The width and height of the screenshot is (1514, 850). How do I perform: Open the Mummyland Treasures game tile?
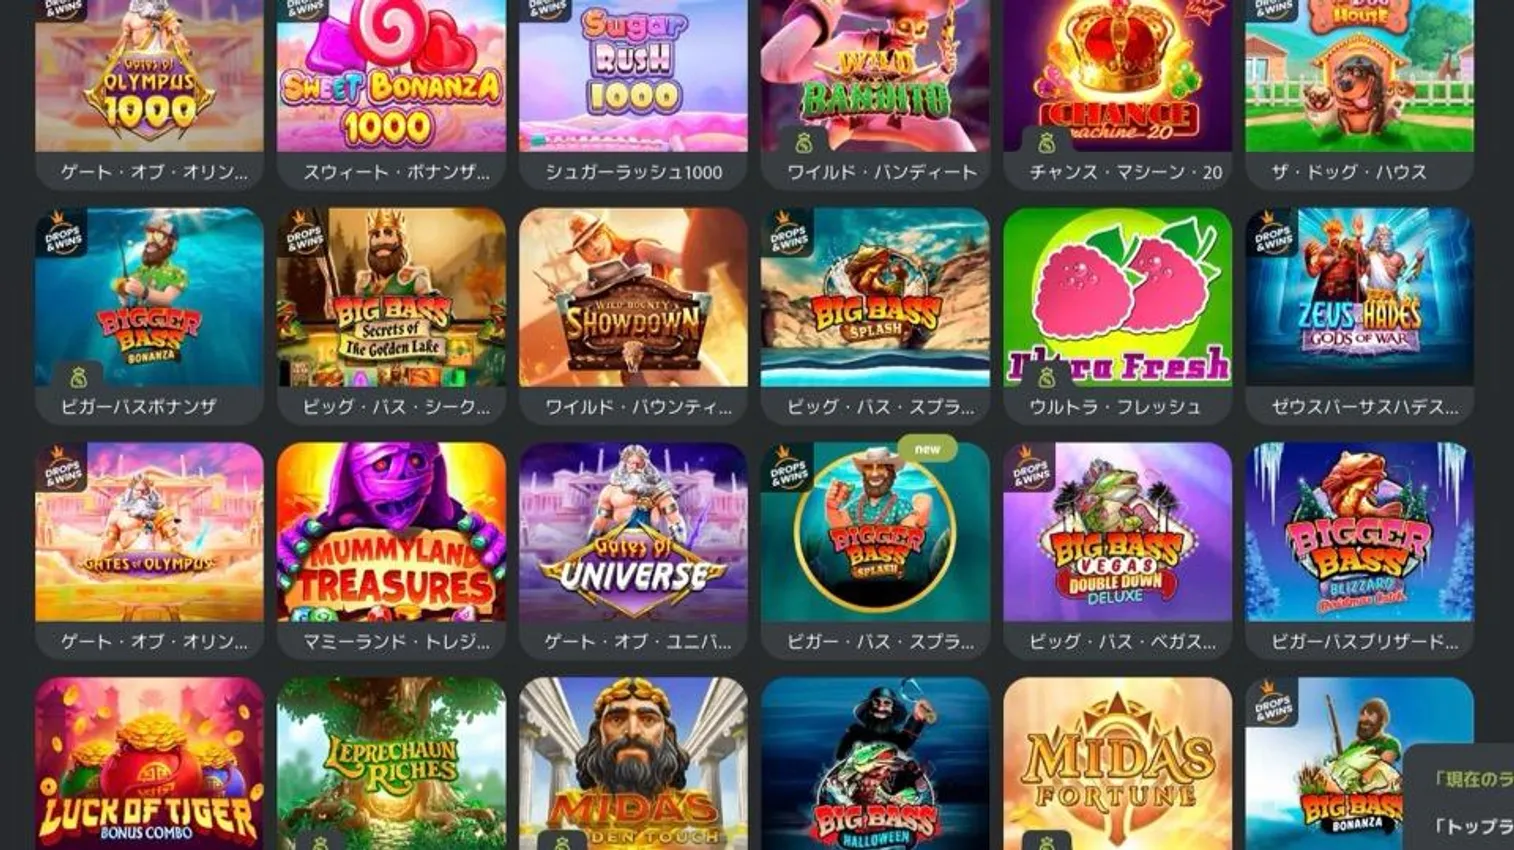tap(391, 532)
